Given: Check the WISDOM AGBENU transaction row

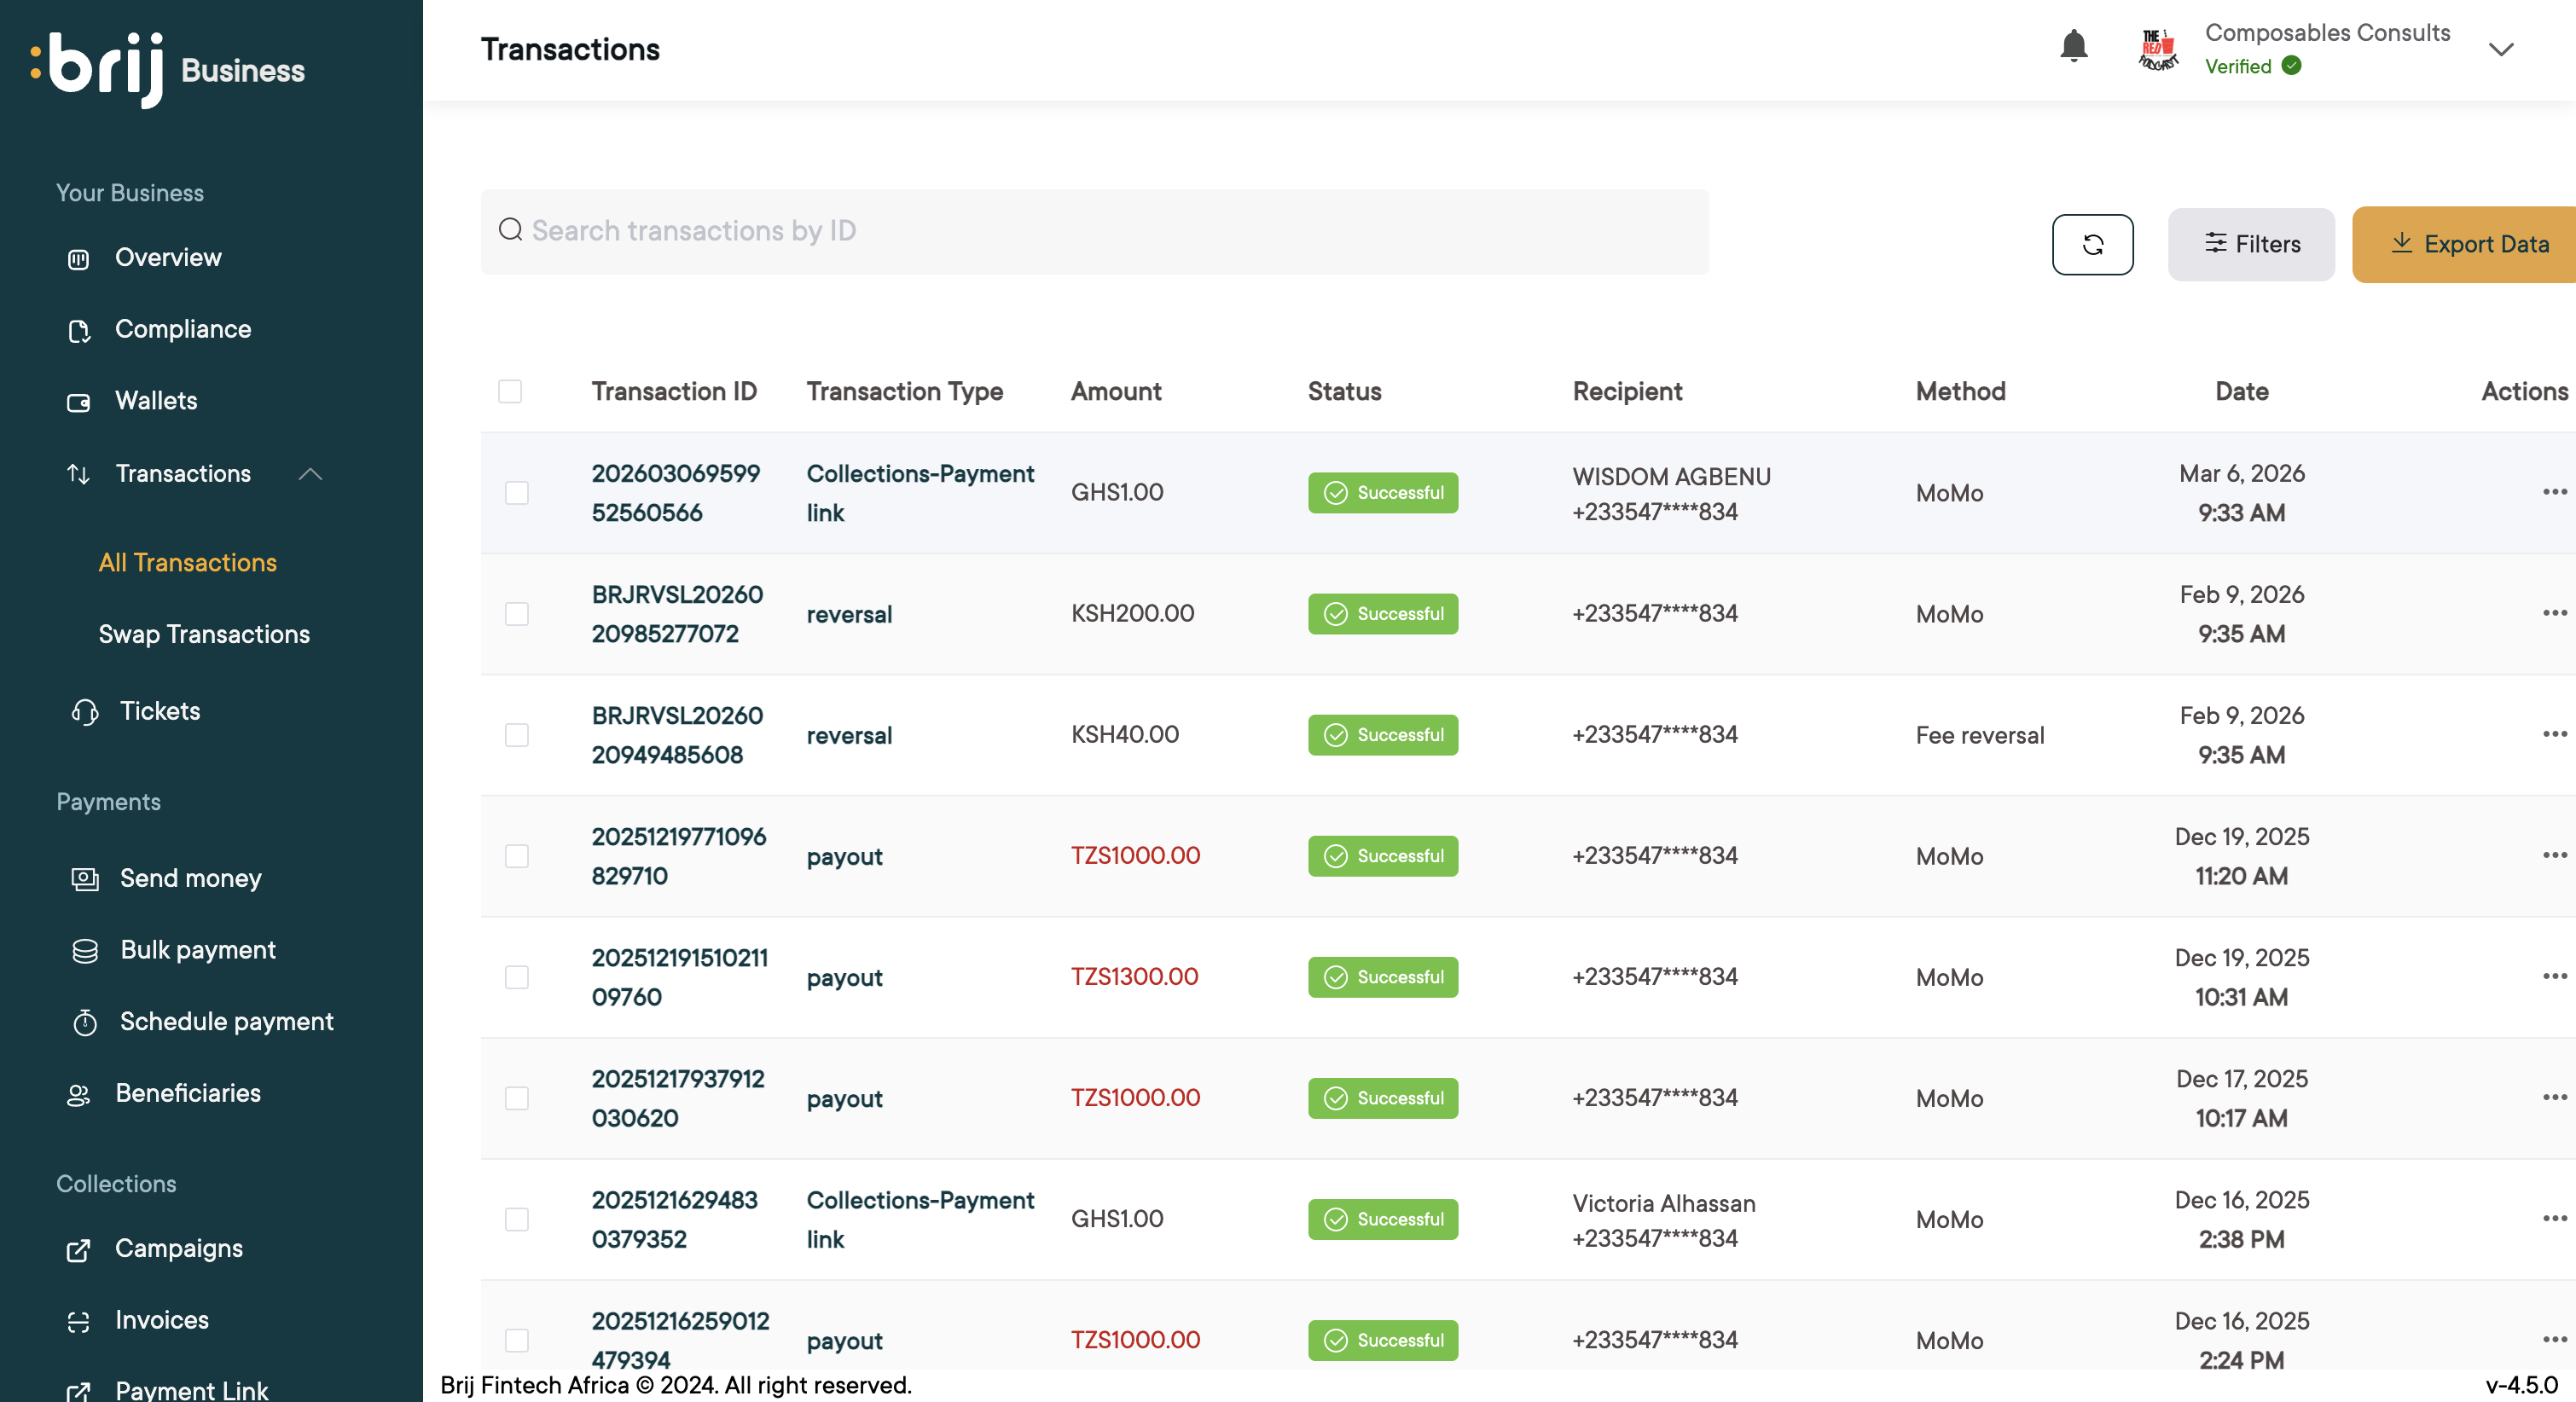Looking at the screenshot, I should (x=516, y=493).
